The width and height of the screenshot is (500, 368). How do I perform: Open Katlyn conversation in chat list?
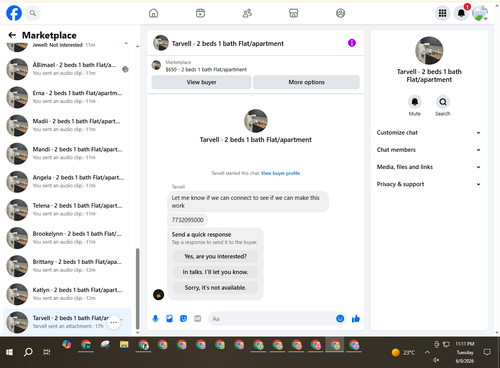click(68, 294)
